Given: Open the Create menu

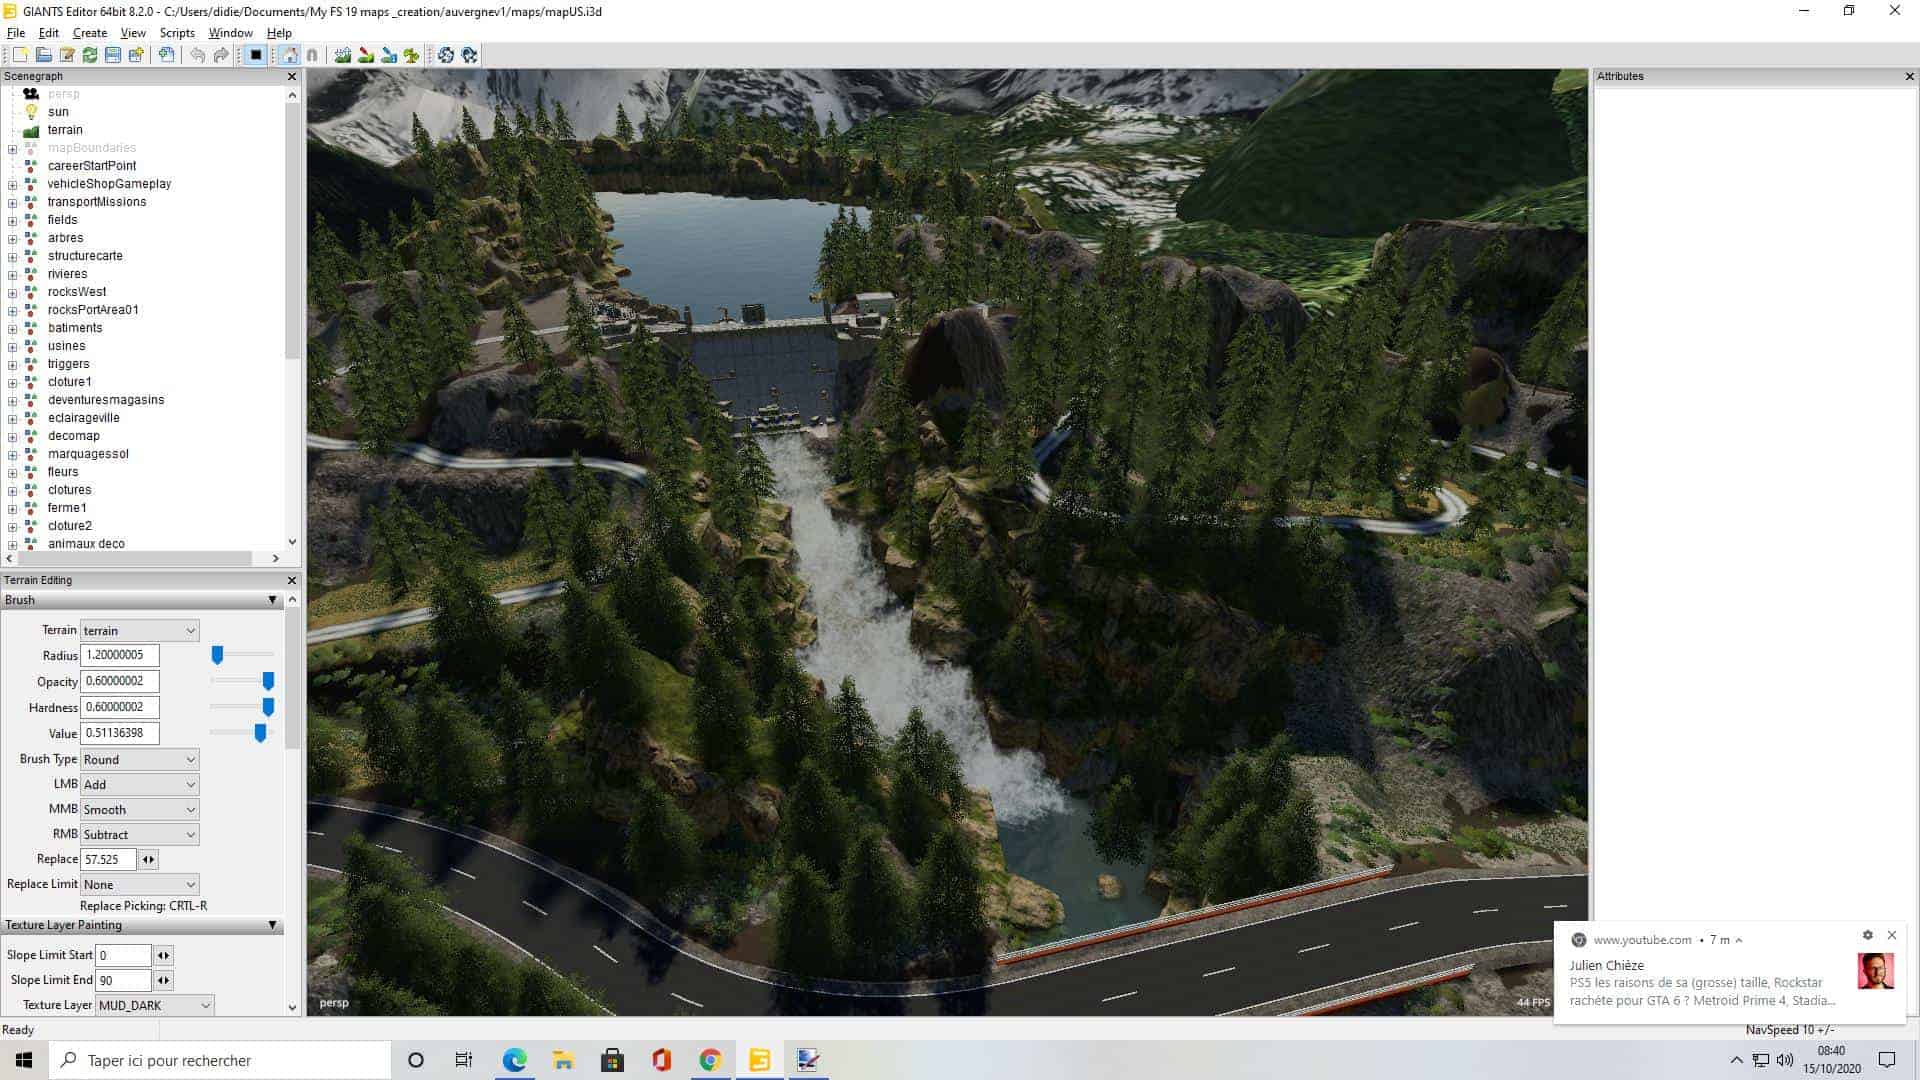Looking at the screenshot, I should click(89, 33).
